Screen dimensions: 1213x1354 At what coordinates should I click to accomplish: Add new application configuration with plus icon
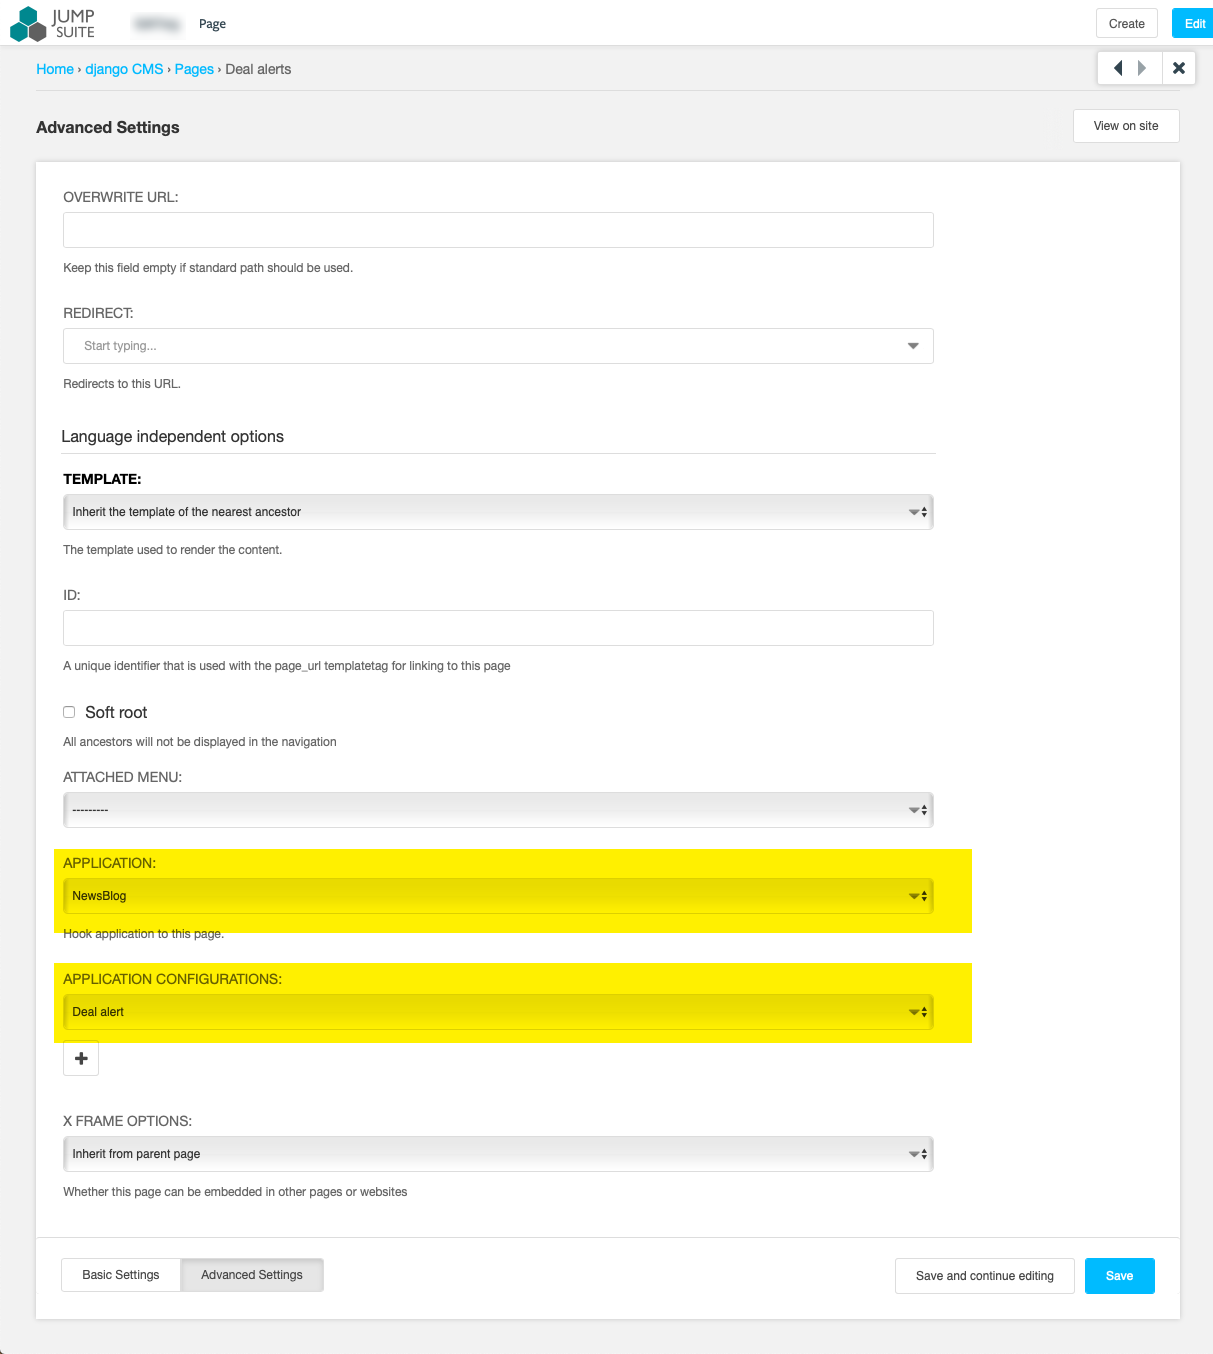coord(81,1058)
